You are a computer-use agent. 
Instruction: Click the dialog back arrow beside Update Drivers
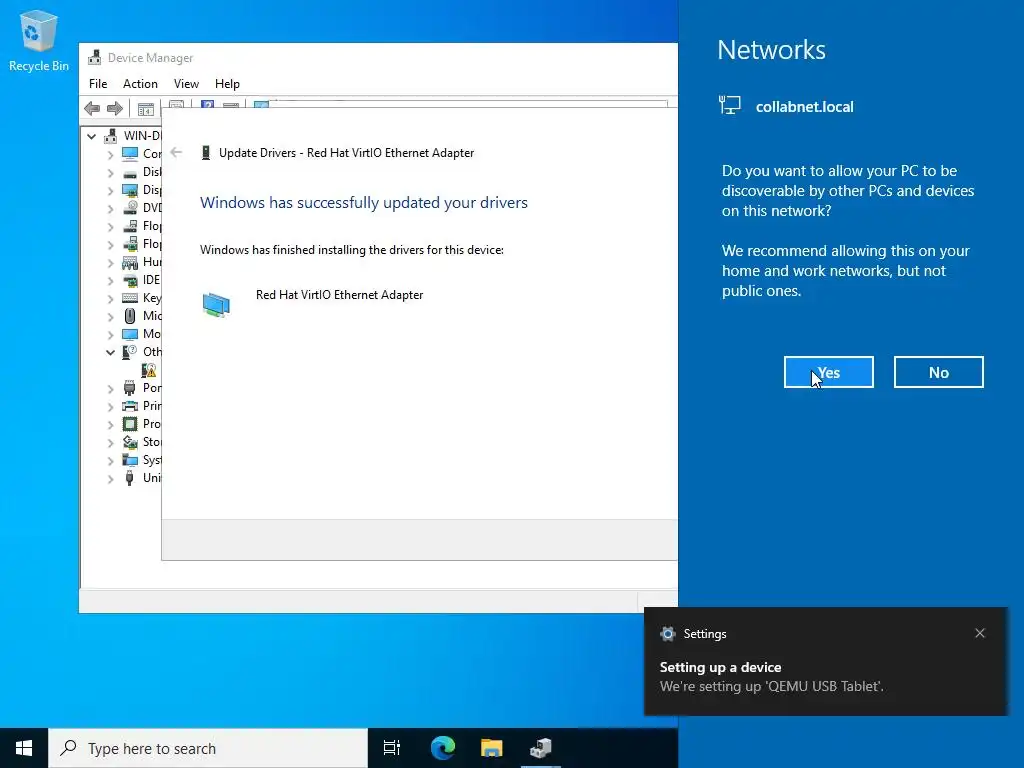tap(176, 152)
